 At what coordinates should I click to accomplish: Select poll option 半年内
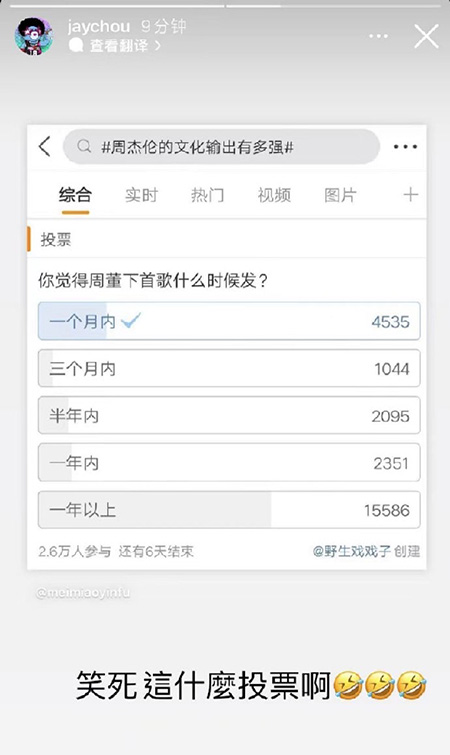[229, 416]
